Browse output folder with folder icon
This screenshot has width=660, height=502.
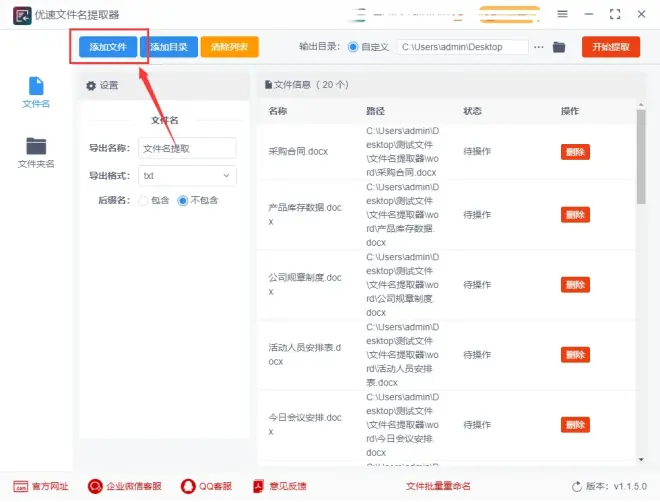559,47
